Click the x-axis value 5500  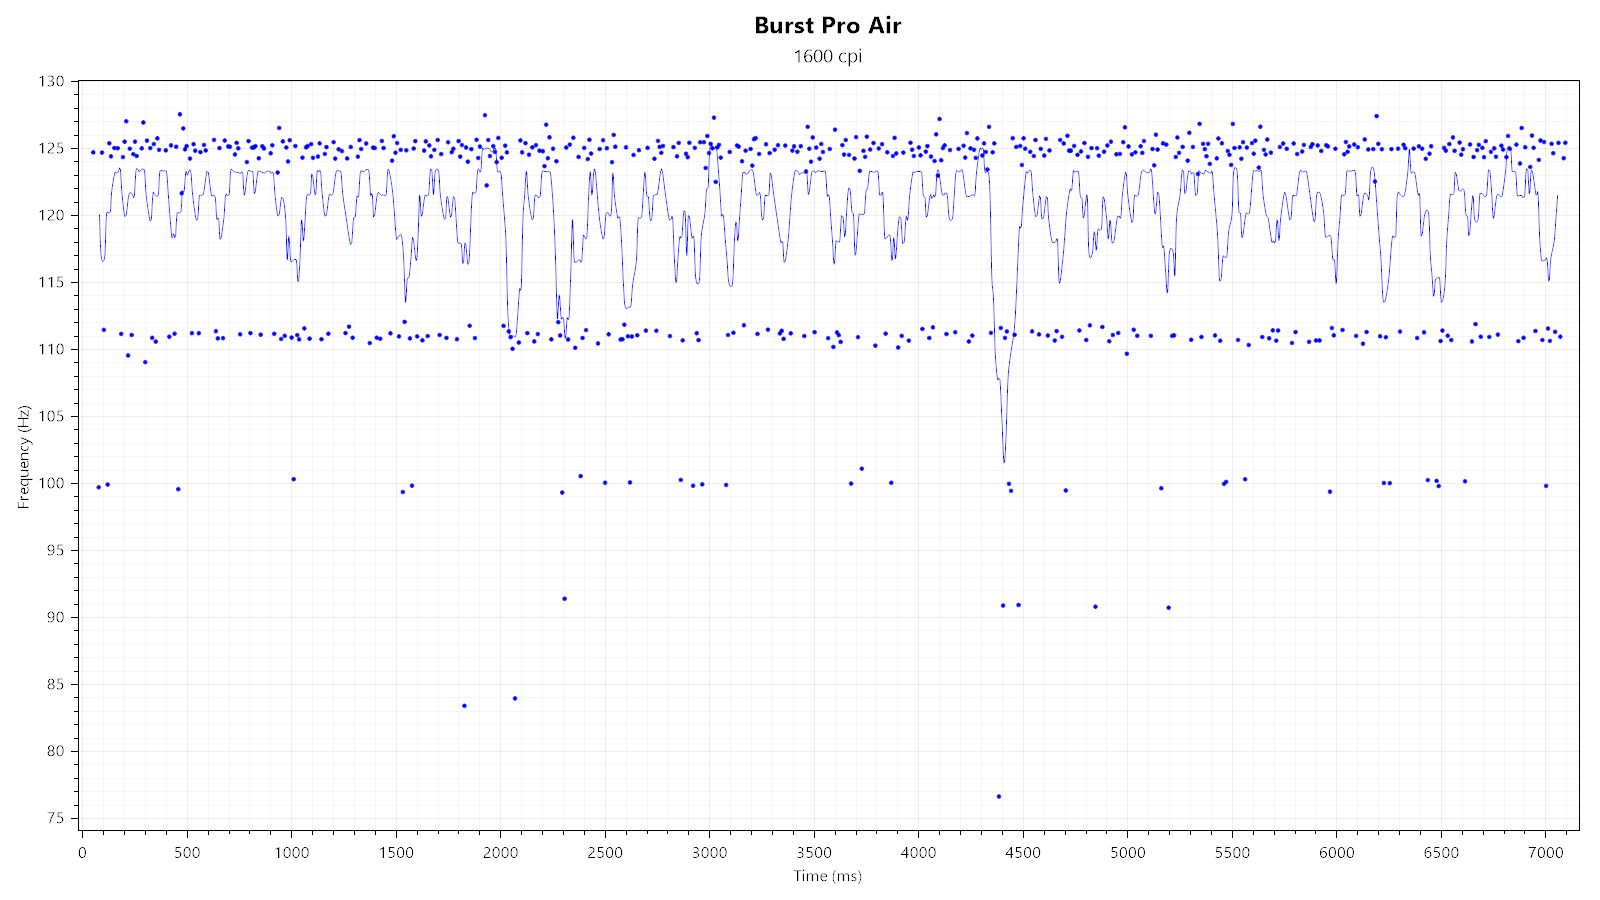pos(1232,852)
